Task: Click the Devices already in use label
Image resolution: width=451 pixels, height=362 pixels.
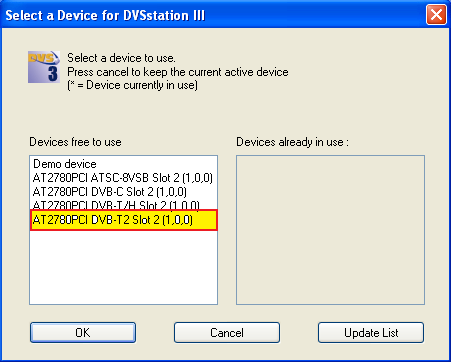Action: (292, 142)
